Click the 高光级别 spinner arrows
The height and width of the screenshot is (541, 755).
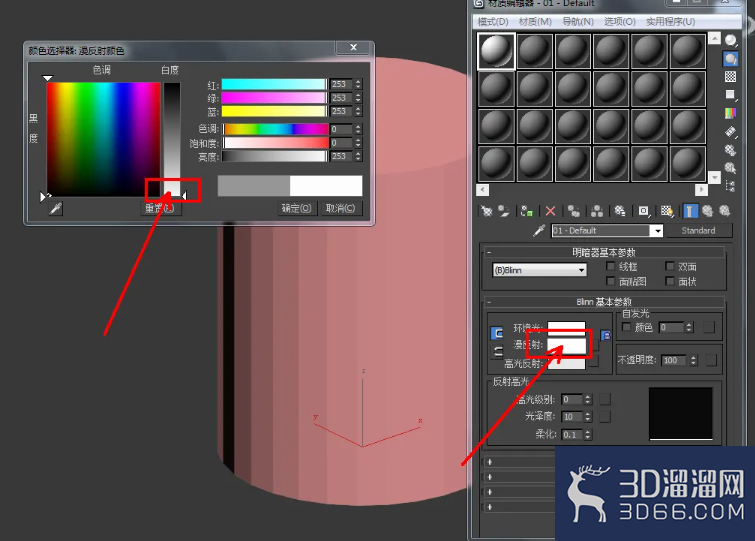(587, 399)
